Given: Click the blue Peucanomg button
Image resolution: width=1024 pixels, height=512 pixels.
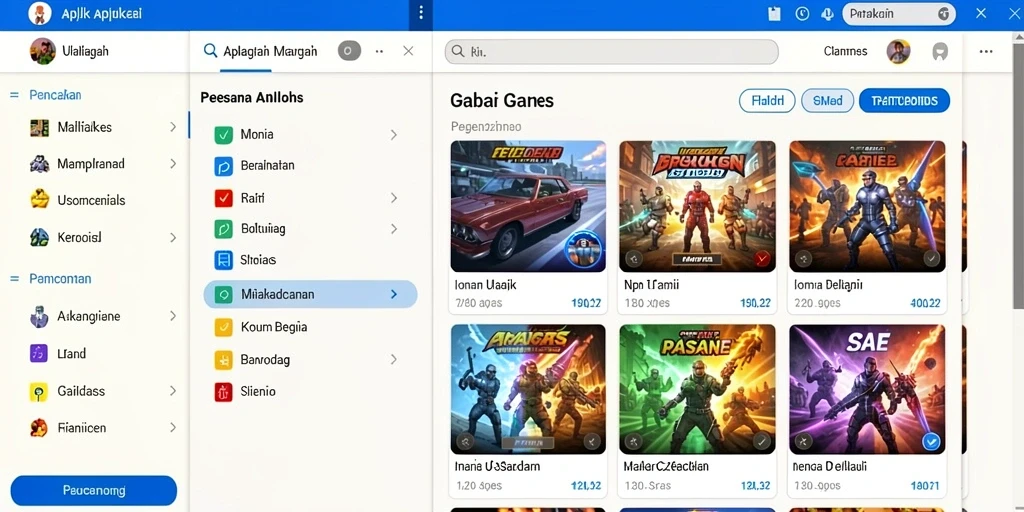Looking at the screenshot, I should (x=94, y=490).
